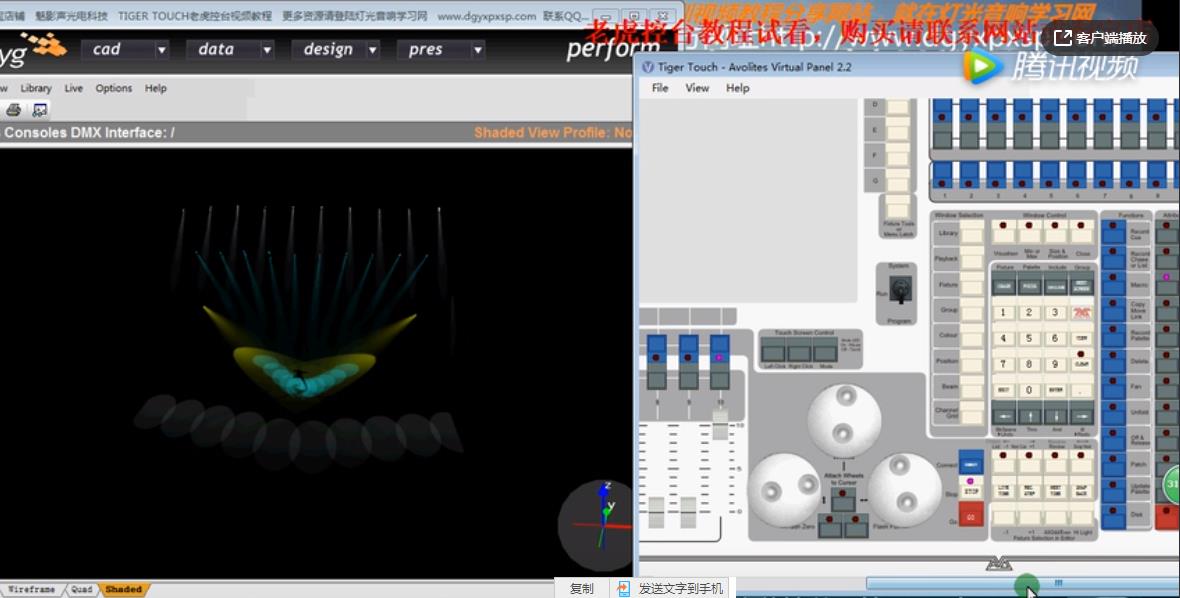Toggle the Attach Wheels to Cursor button
Viewport: 1180px width, 598px height.
coord(843,499)
